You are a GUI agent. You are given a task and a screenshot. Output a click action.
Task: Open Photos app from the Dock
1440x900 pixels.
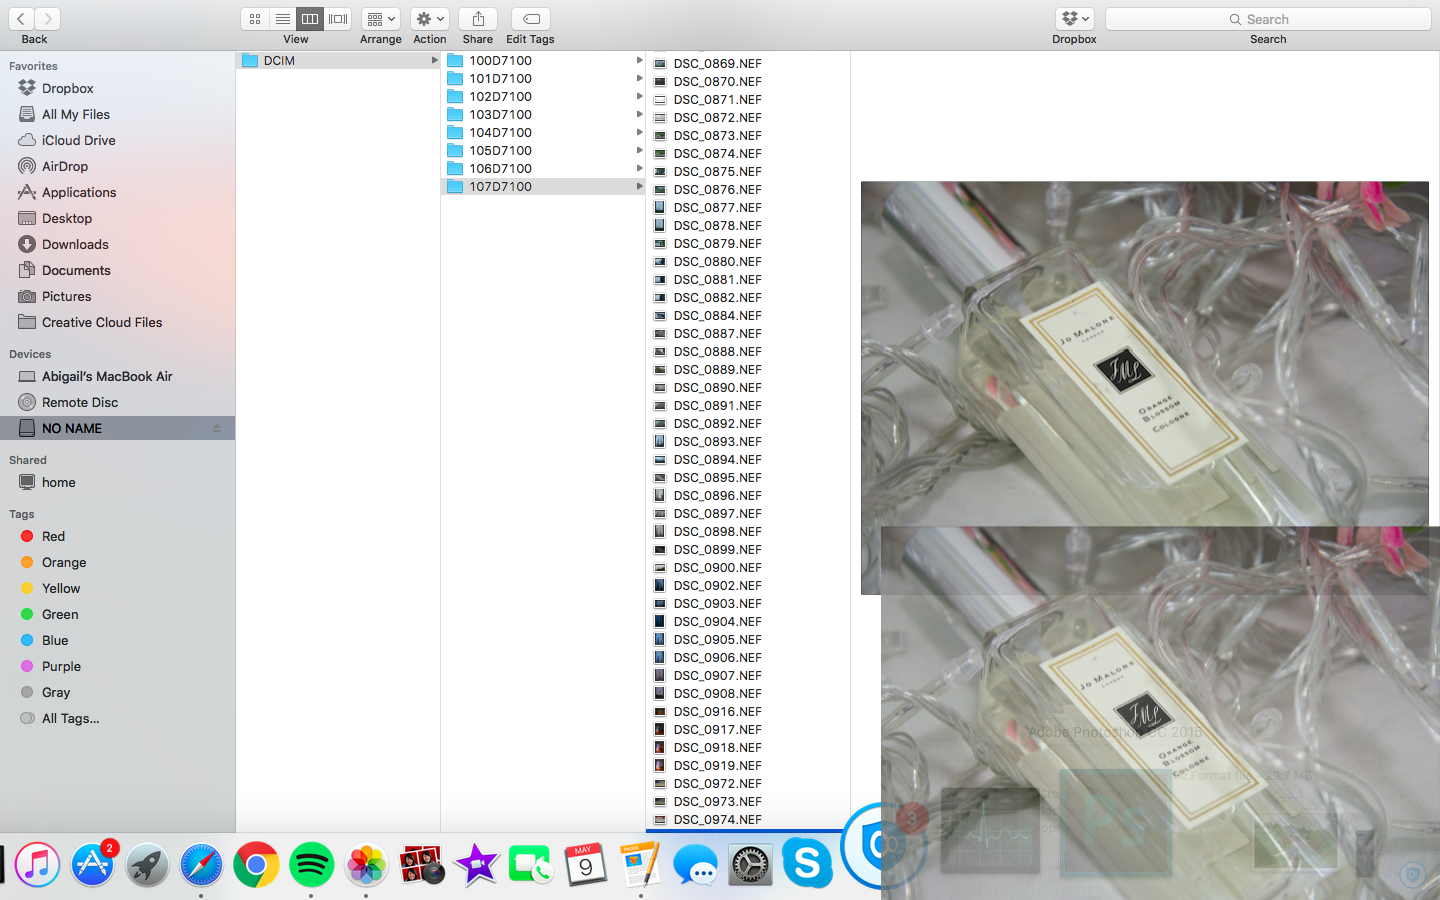pos(366,865)
